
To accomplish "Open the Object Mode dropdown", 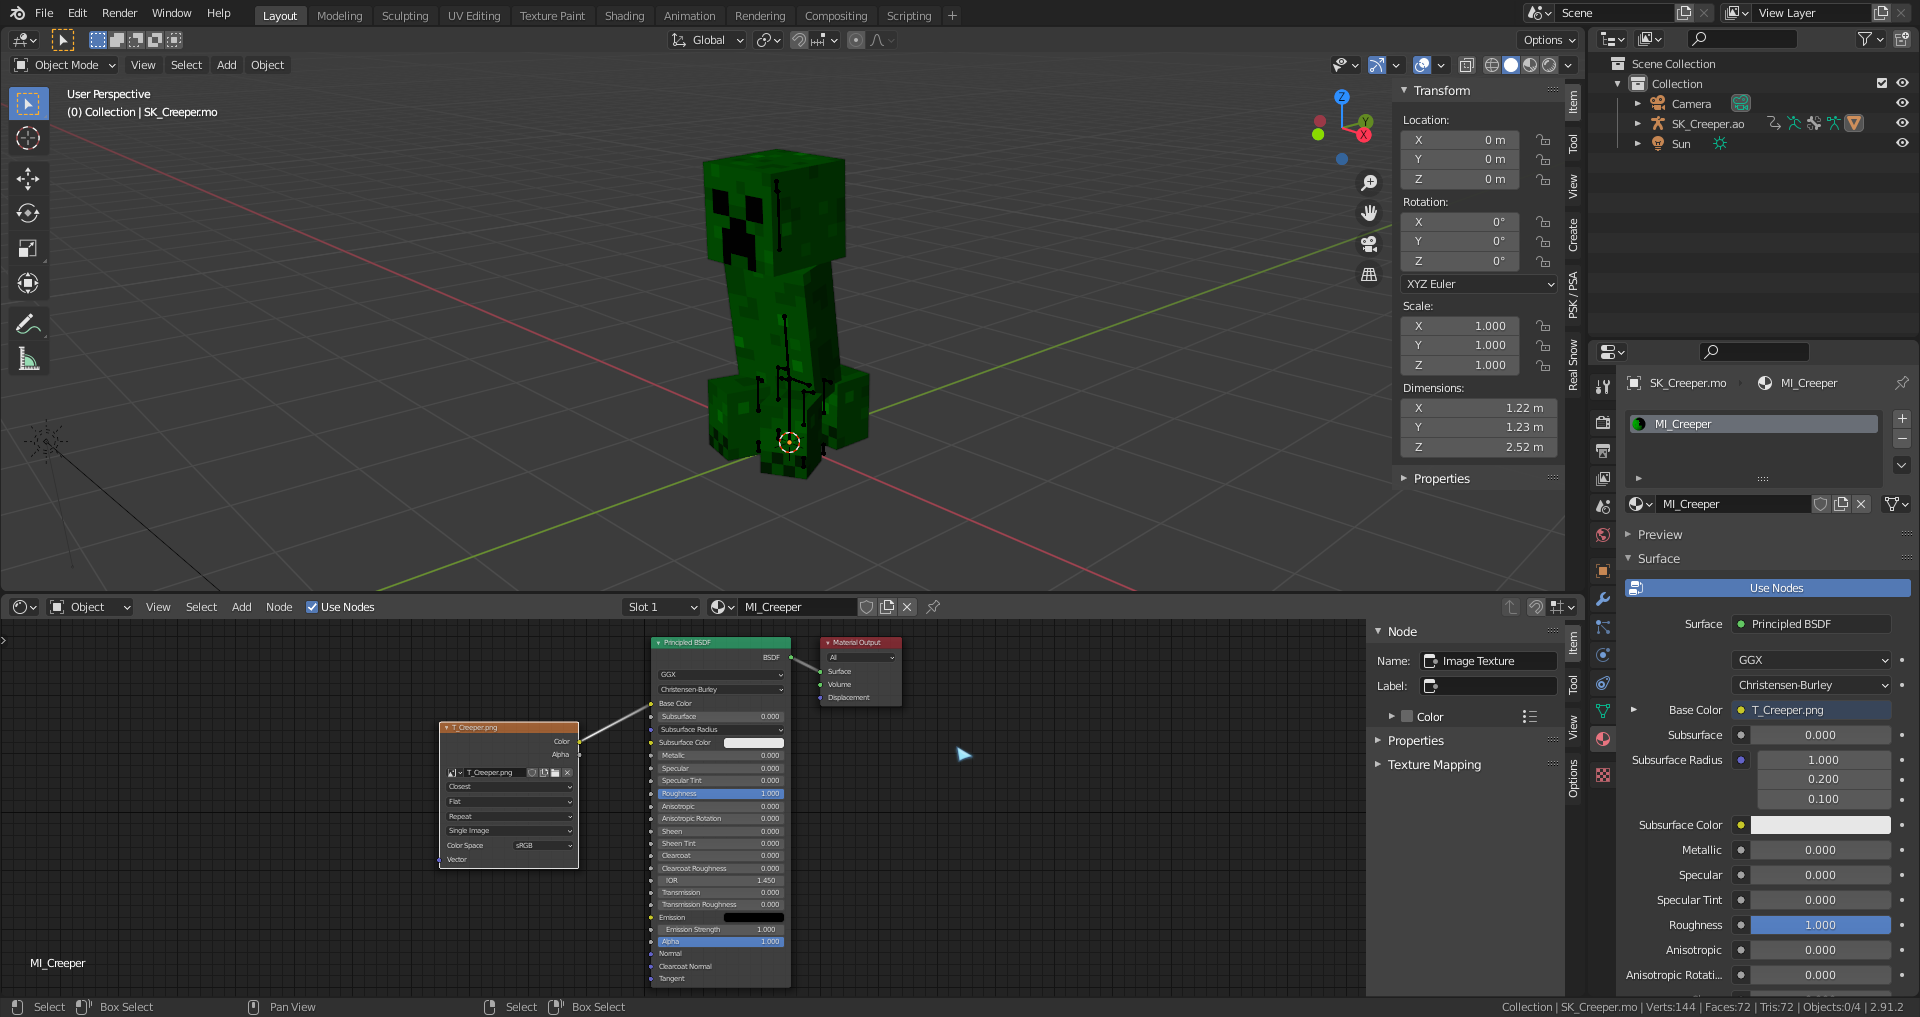I will point(66,65).
